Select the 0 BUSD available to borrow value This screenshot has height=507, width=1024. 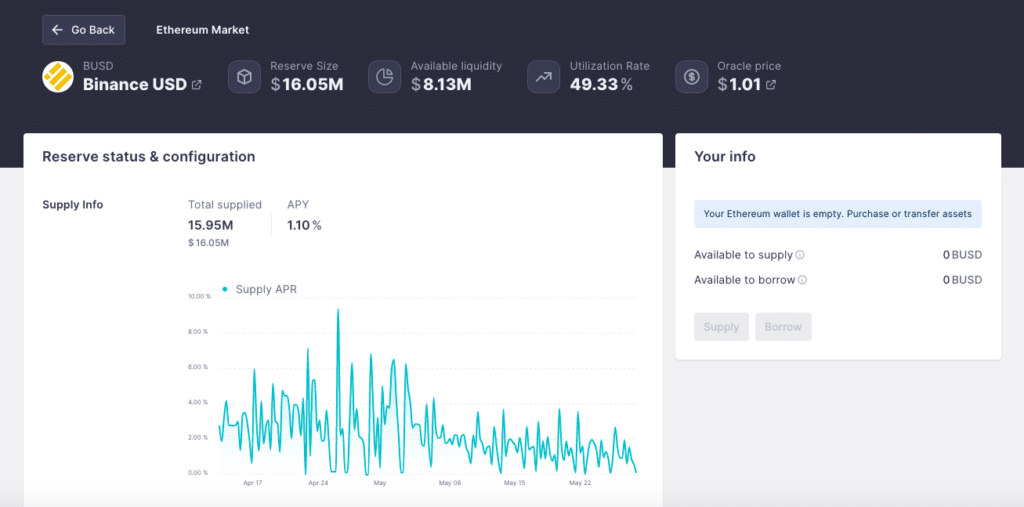[x=962, y=280]
